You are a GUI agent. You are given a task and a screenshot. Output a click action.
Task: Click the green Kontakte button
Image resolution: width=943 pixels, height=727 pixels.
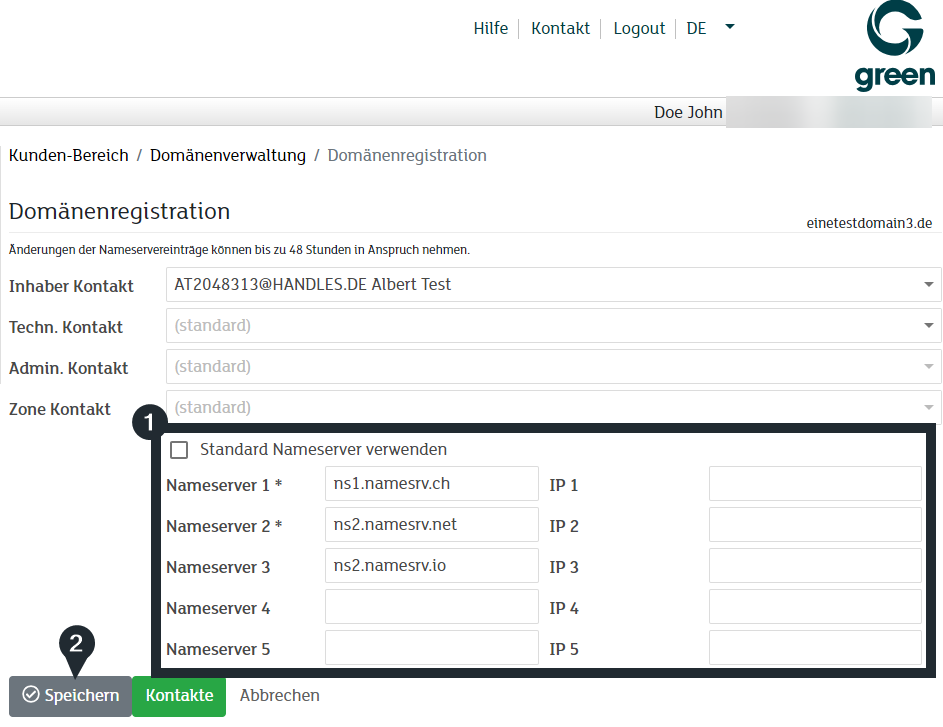pyautogui.click(x=178, y=696)
